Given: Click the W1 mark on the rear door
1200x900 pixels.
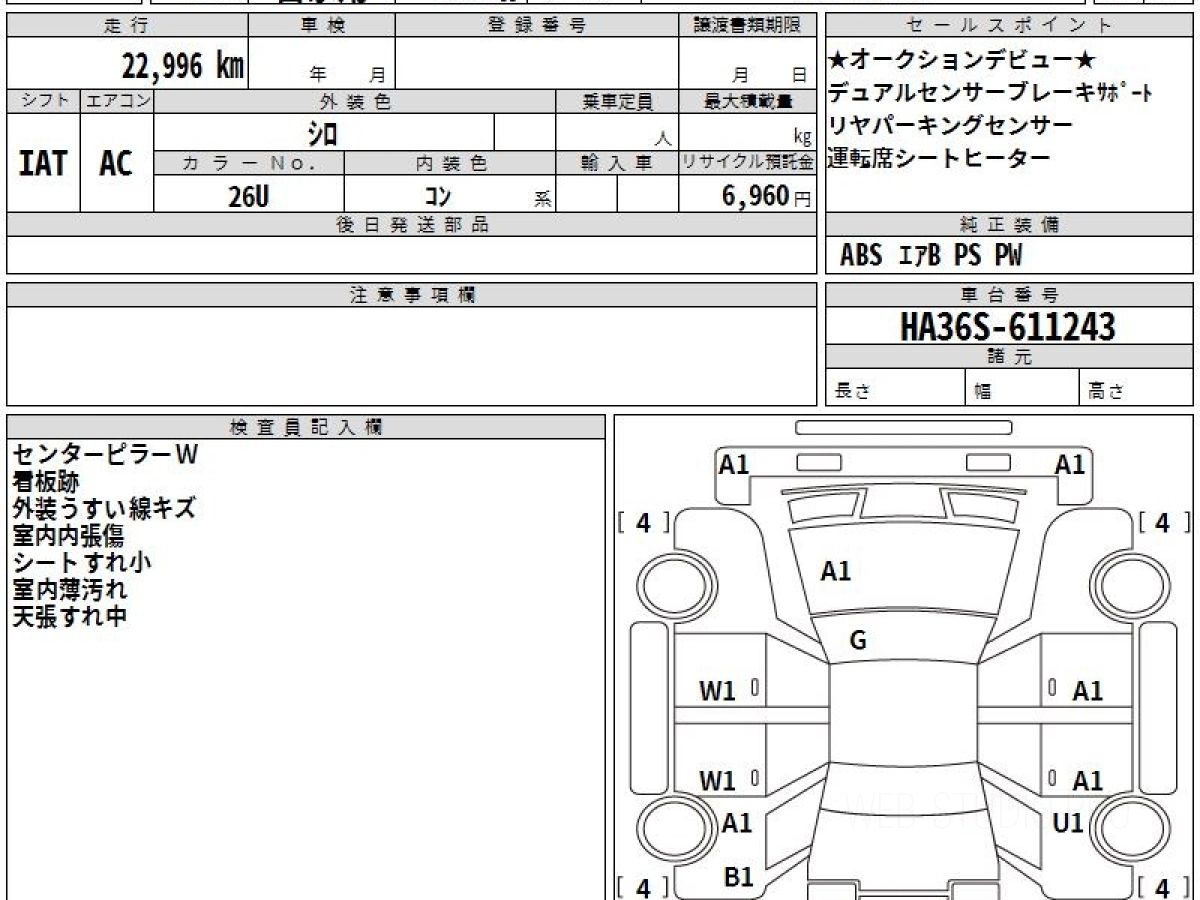Looking at the screenshot, I should tap(717, 781).
